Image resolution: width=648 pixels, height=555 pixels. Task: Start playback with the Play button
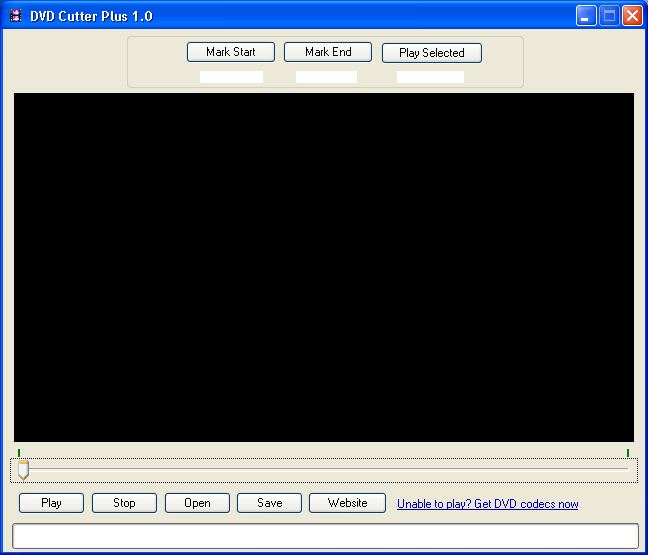click(x=51, y=503)
